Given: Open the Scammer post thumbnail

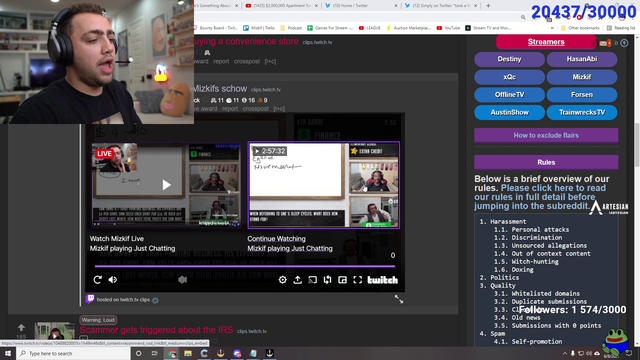Looking at the screenshot, I should [x=55, y=331].
